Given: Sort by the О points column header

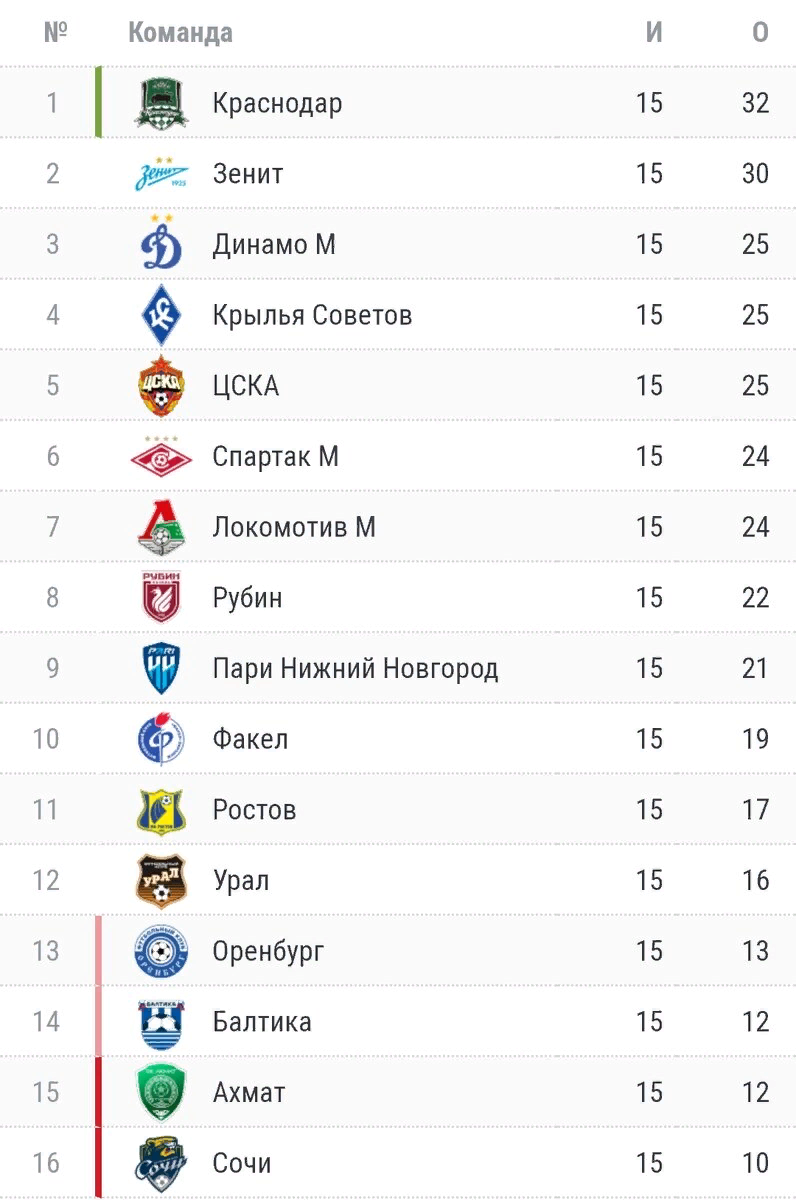Looking at the screenshot, I should pyautogui.click(x=760, y=33).
